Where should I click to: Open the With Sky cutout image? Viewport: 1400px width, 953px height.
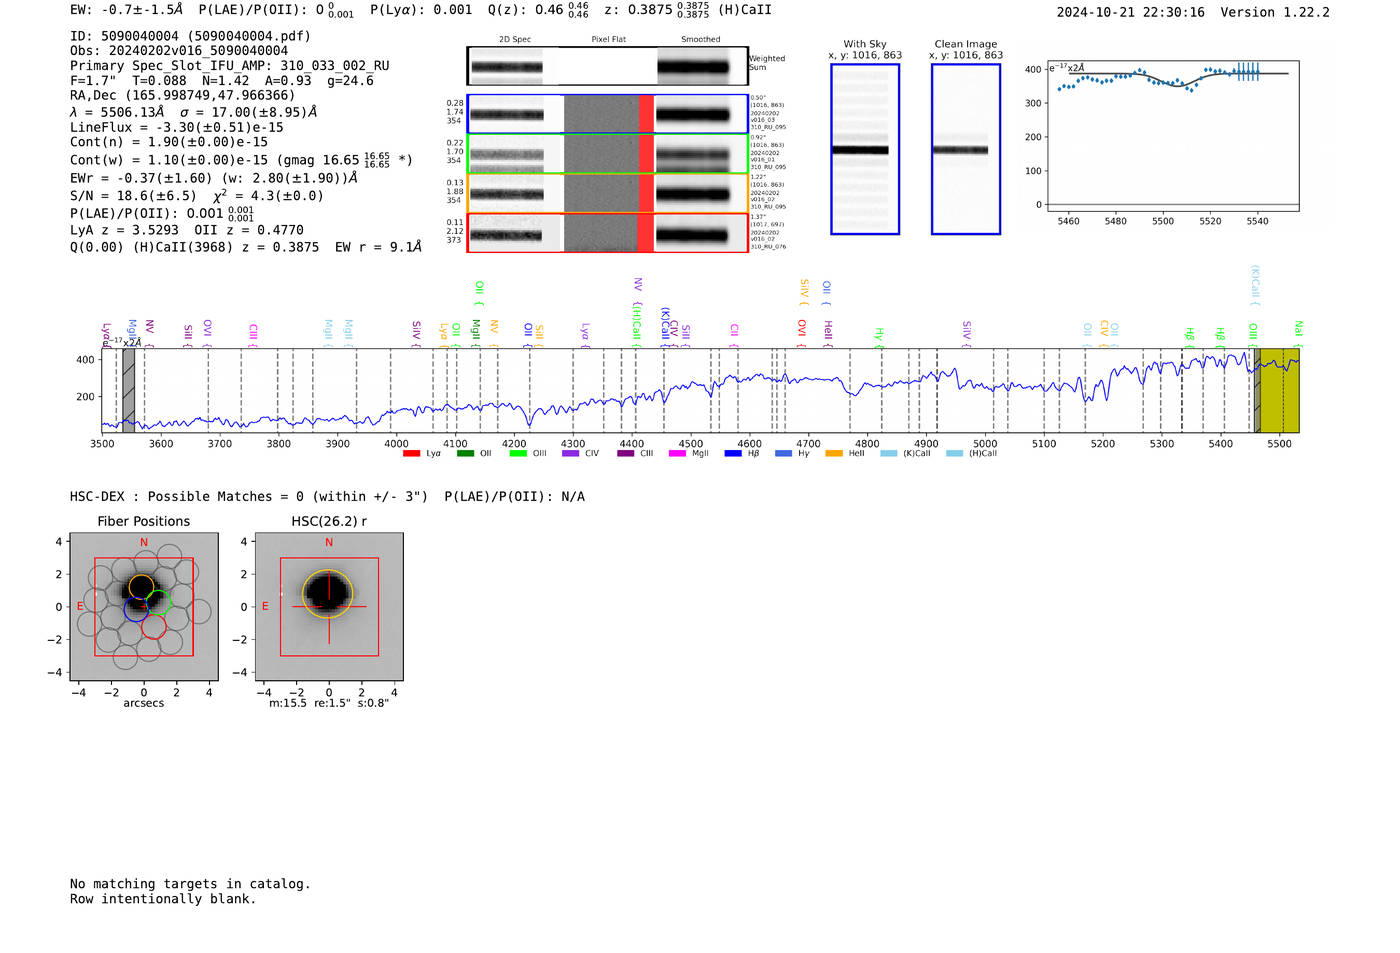tap(865, 149)
